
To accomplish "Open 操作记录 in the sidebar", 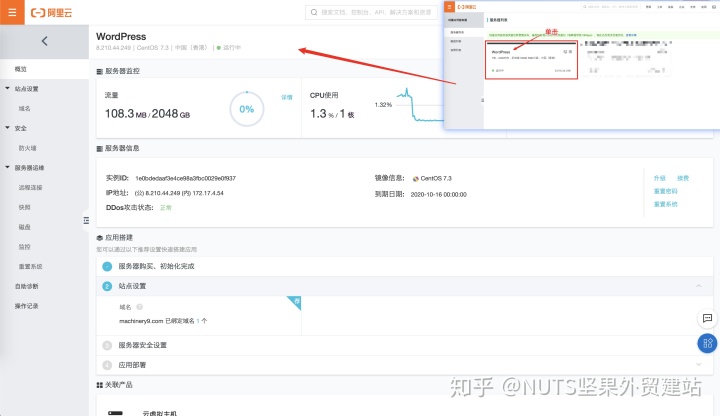I will pos(27,306).
